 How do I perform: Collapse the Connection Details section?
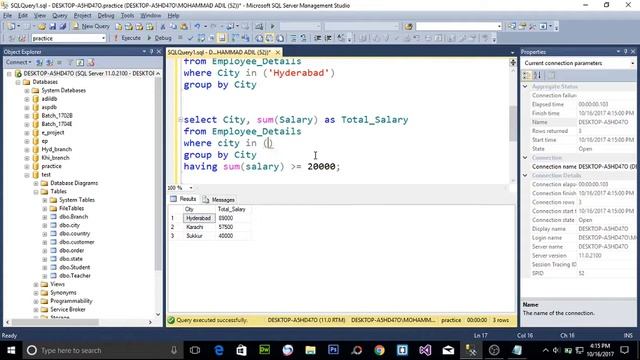coord(525,176)
